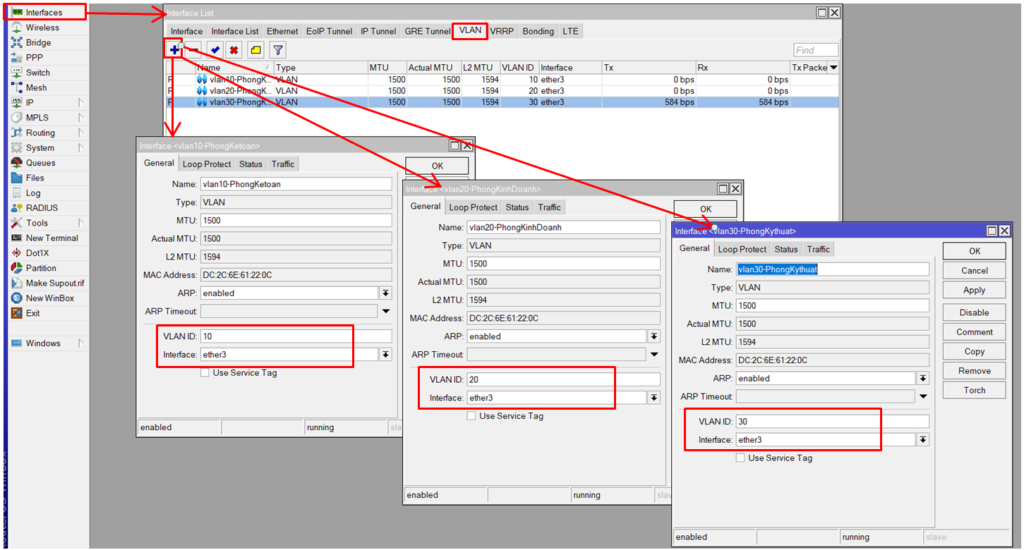Open table column selector dropdown arrow

click(834, 68)
